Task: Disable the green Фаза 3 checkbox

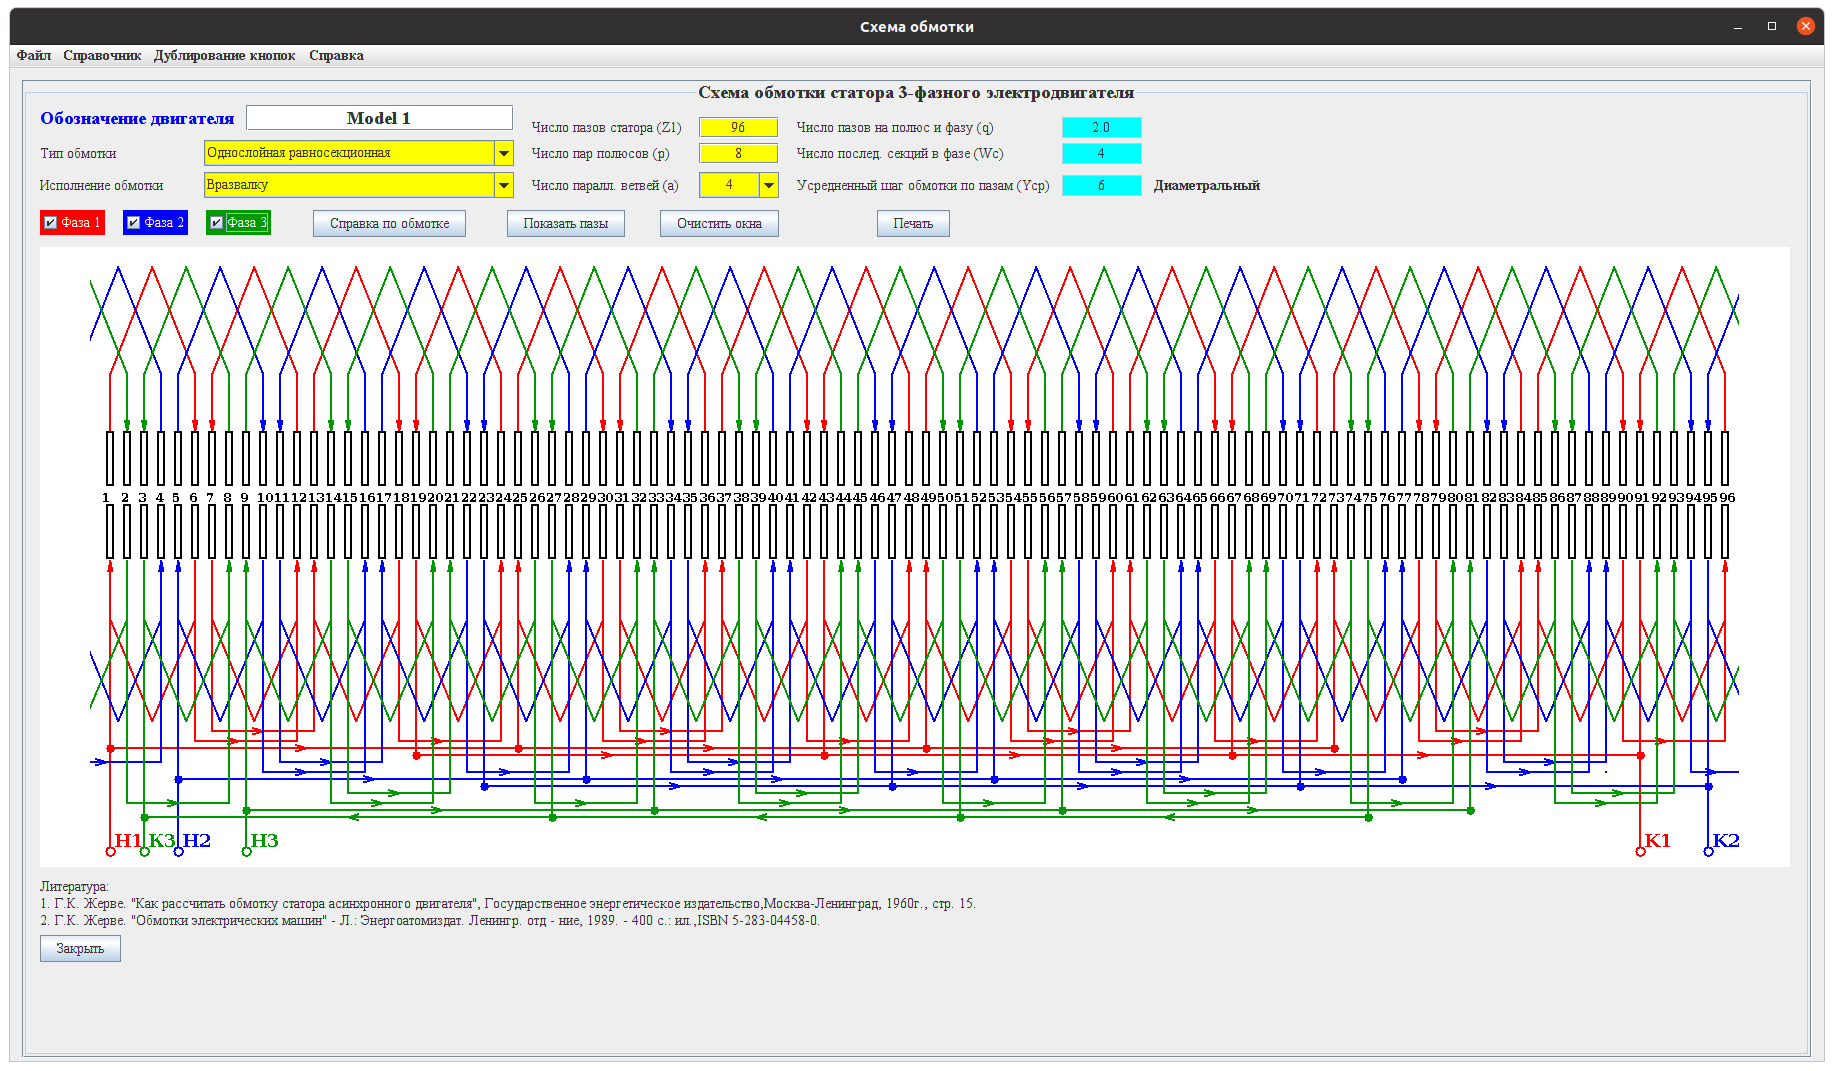Action: (217, 223)
